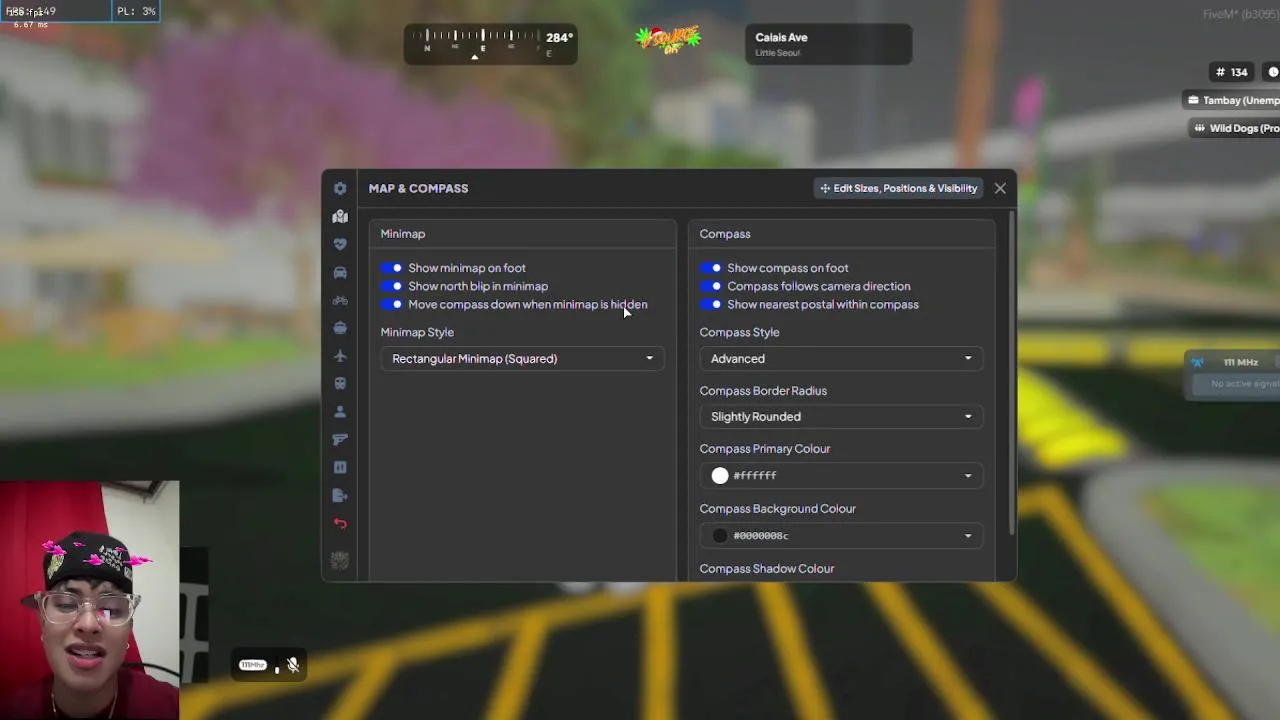Click the export file icon in sidebar

click(x=340, y=495)
